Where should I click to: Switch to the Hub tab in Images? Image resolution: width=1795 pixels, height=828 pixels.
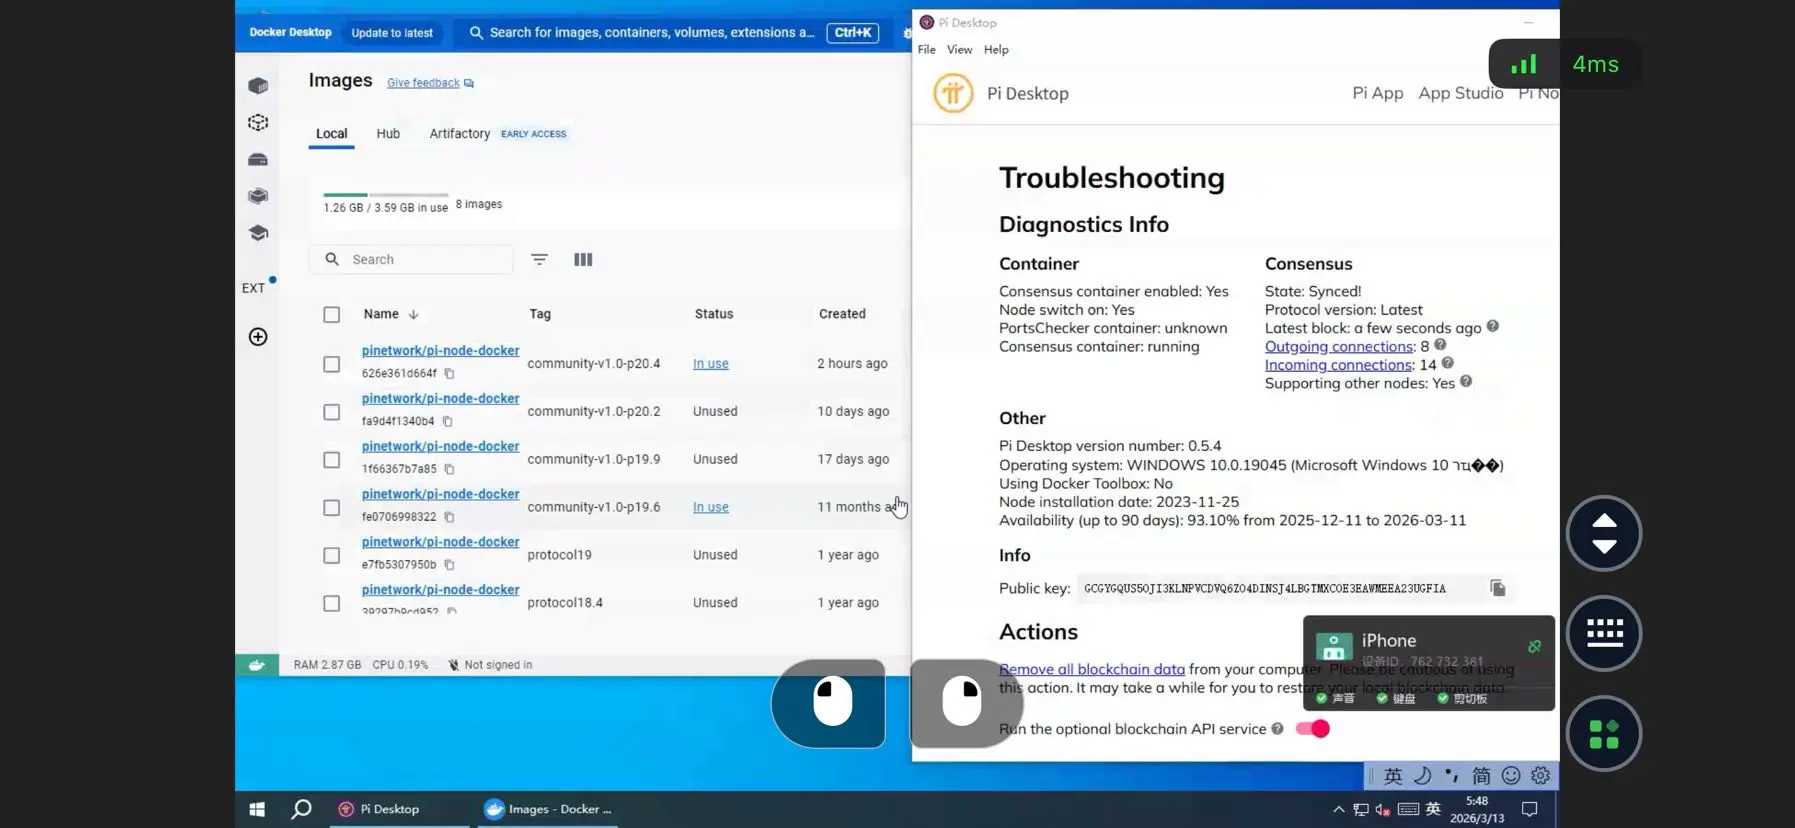pyautogui.click(x=388, y=134)
